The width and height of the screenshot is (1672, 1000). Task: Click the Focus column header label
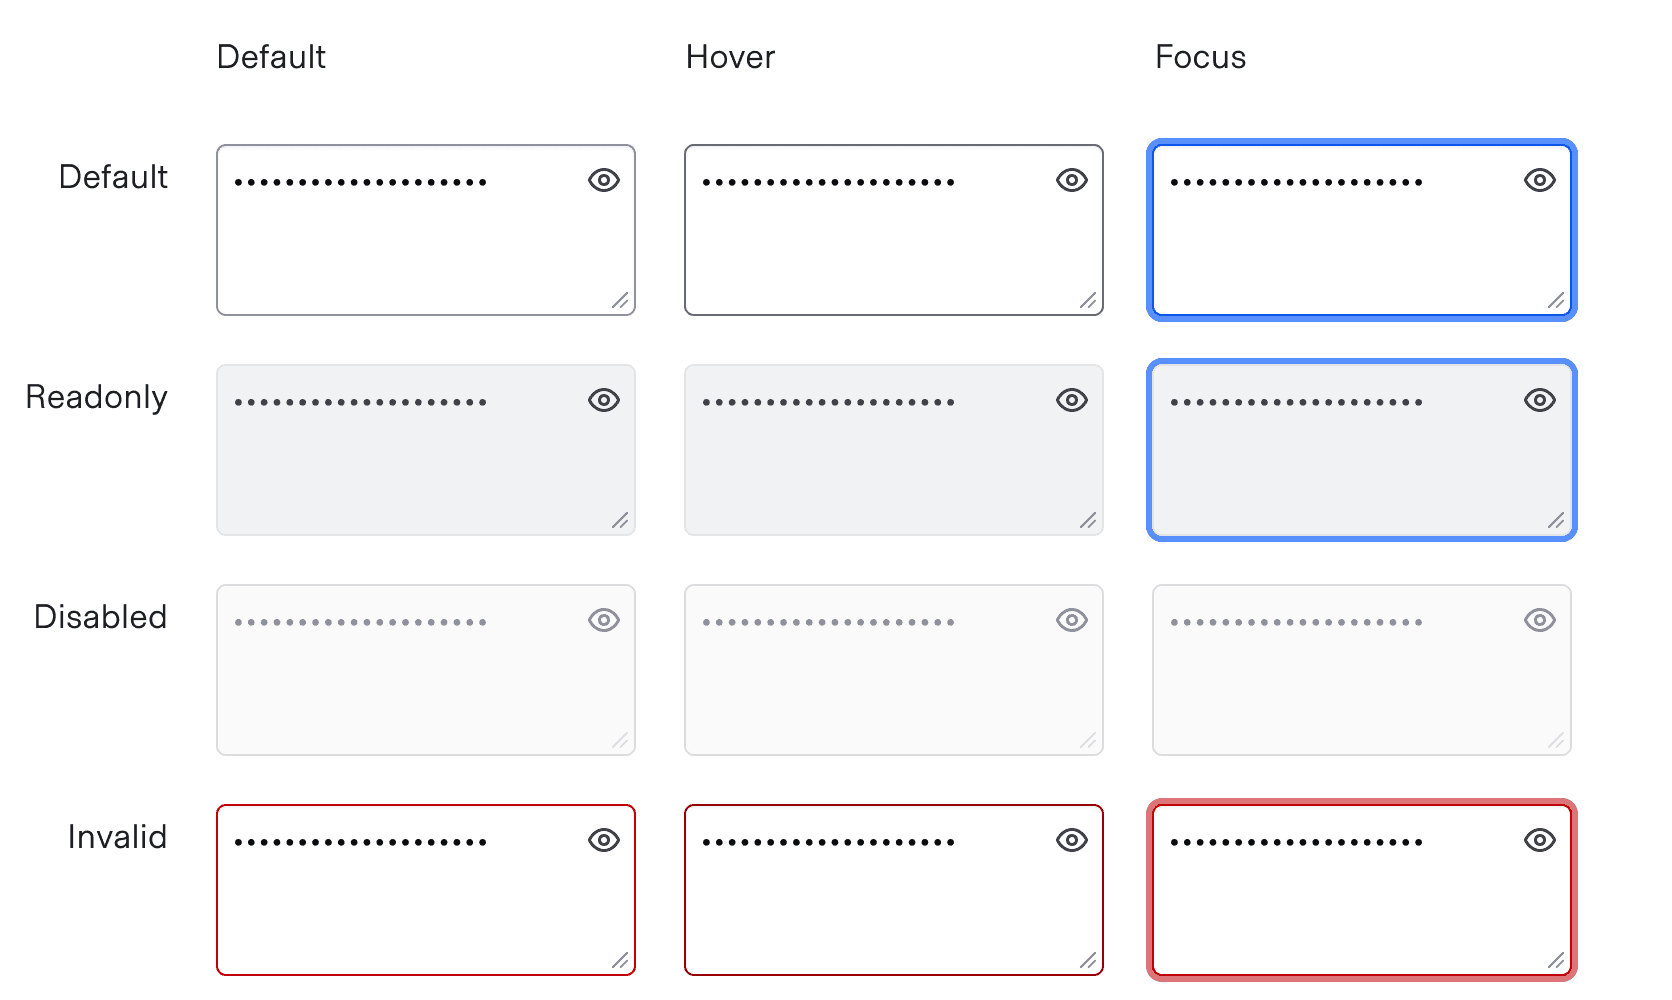pyautogui.click(x=1199, y=57)
